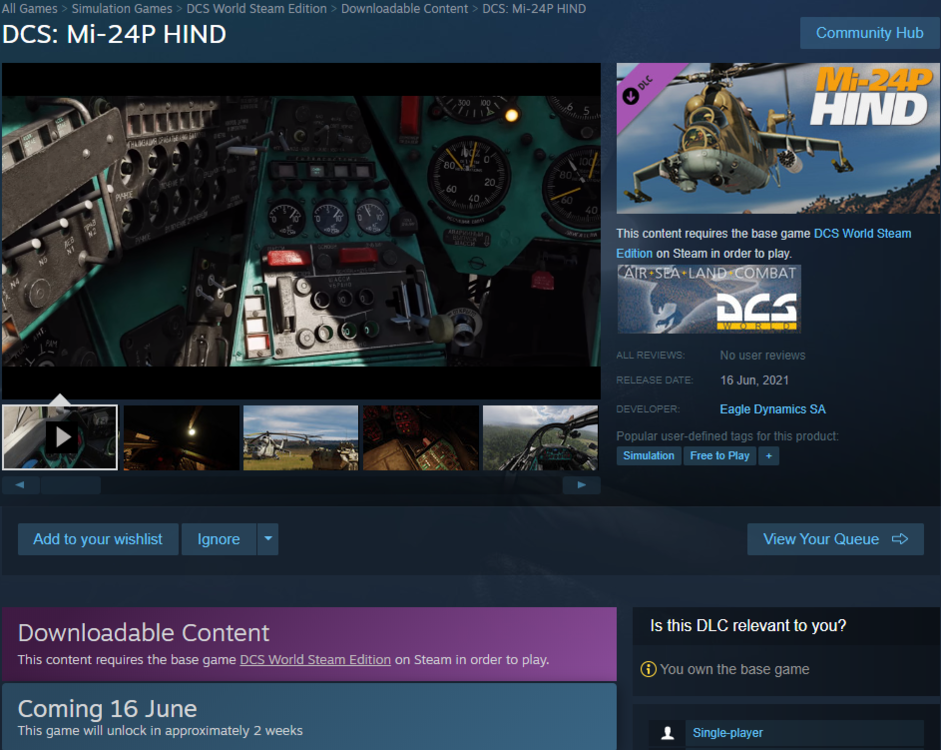Image resolution: width=941 pixels, height=750 pixels.
Task: Go to All Games breadcrumb
Action: coord(29,8)
